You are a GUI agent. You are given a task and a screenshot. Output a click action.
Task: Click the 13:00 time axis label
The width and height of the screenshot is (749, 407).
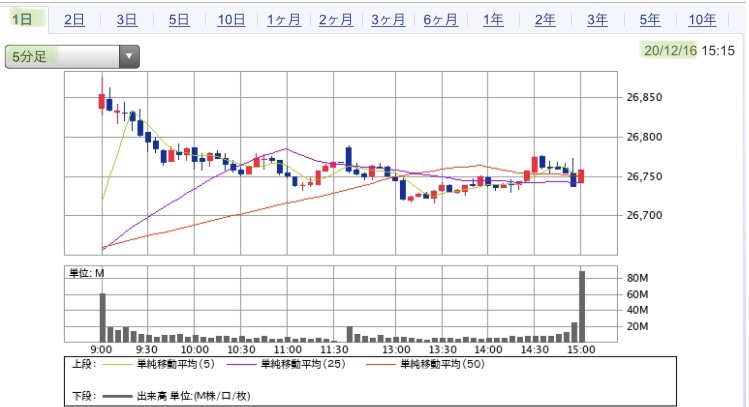coord(396,350)
